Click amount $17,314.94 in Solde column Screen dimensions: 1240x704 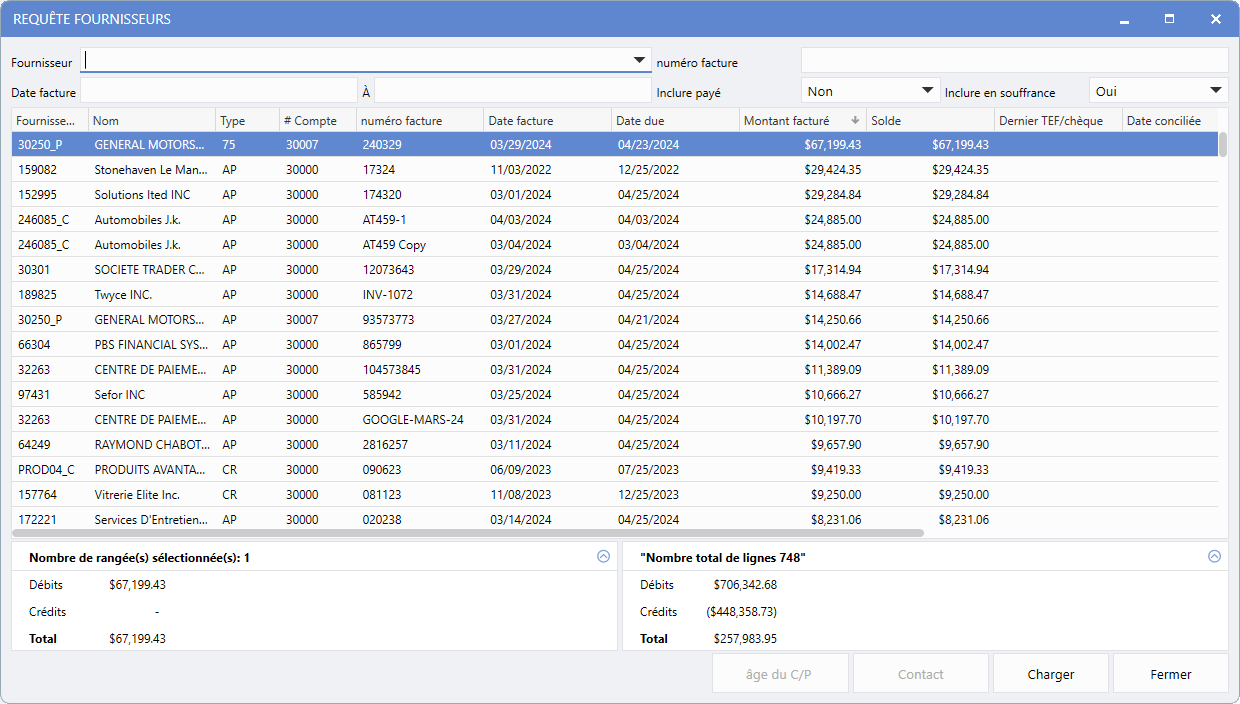pyautogui.click(x=960, y=270)
